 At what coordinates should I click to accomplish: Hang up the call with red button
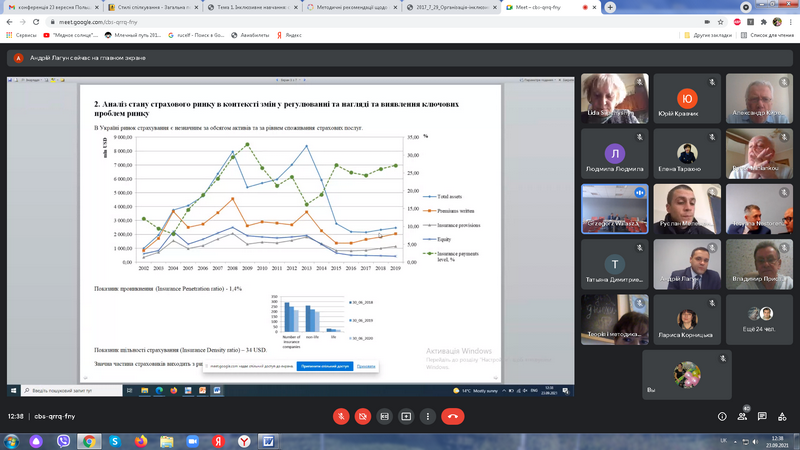point(454,415)
